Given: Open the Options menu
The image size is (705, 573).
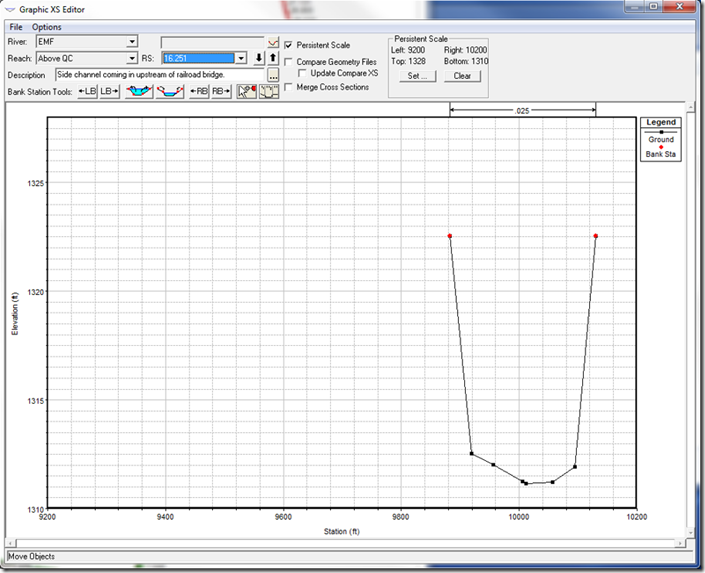Looking at the screenshot, I should pyautogui.click(x=46, y=27).
